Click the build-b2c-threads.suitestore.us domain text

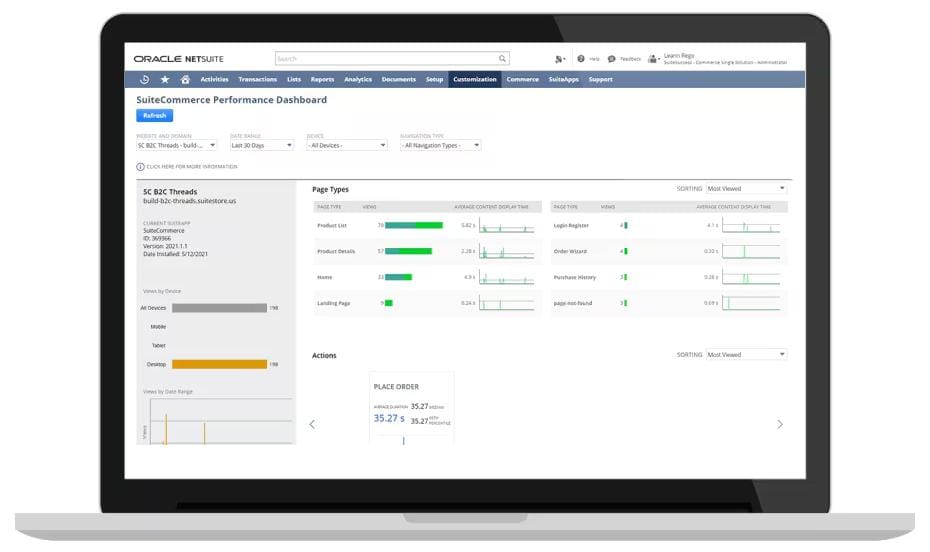point(189,201)
